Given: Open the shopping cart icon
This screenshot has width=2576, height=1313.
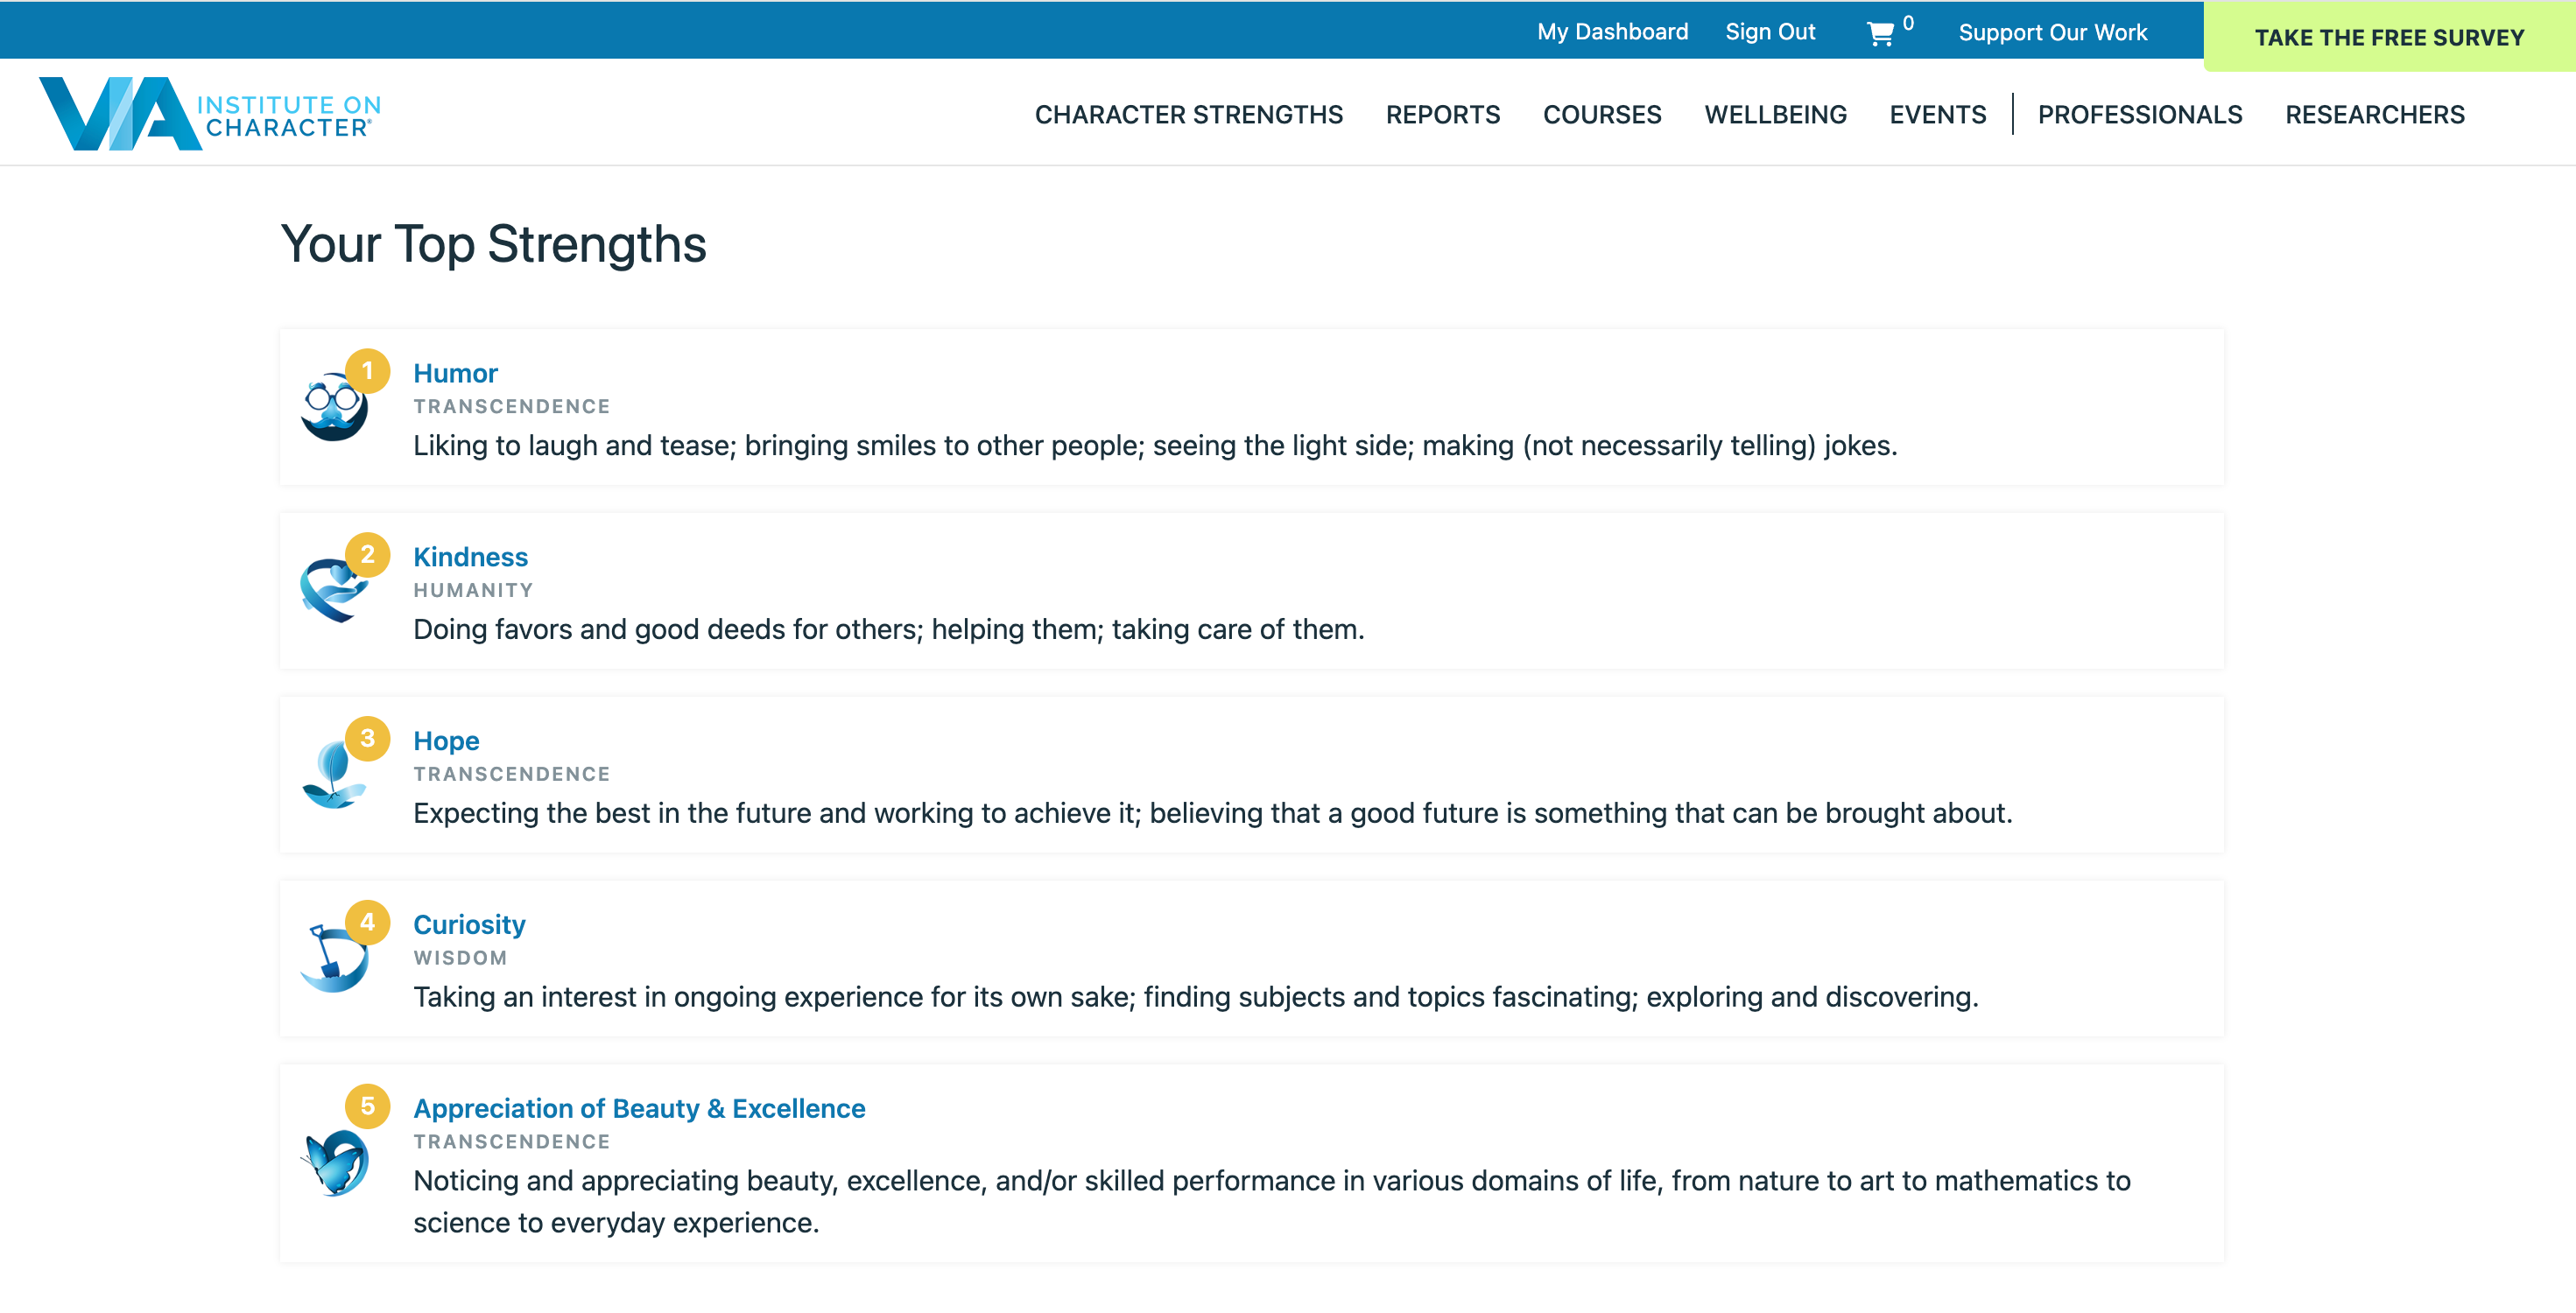Looking at the screenshot, I should pyautogui.click(x=1879, y=34).
